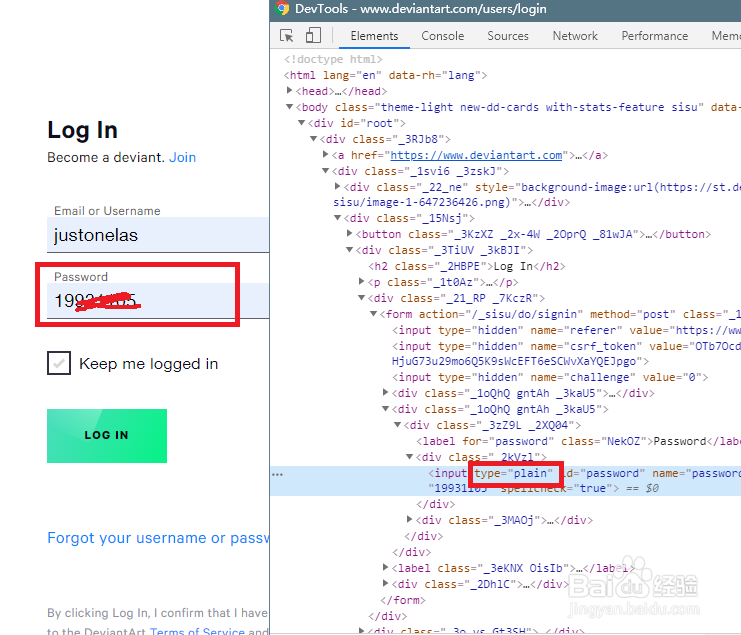Select the label for="password" line
This screenshot has height=635, width=741.
coord(578,441)
